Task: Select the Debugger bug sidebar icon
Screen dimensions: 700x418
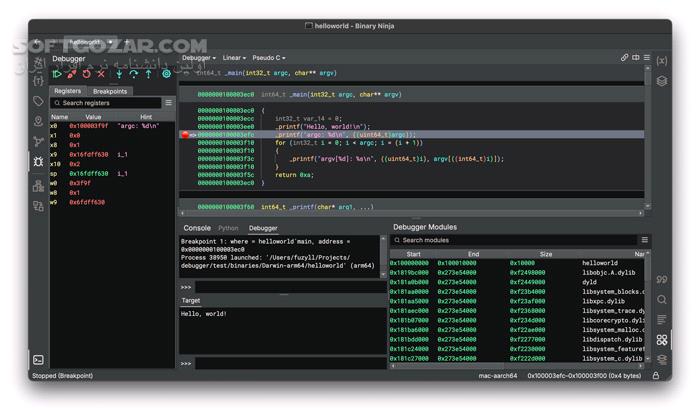Action: coord(38,162)
